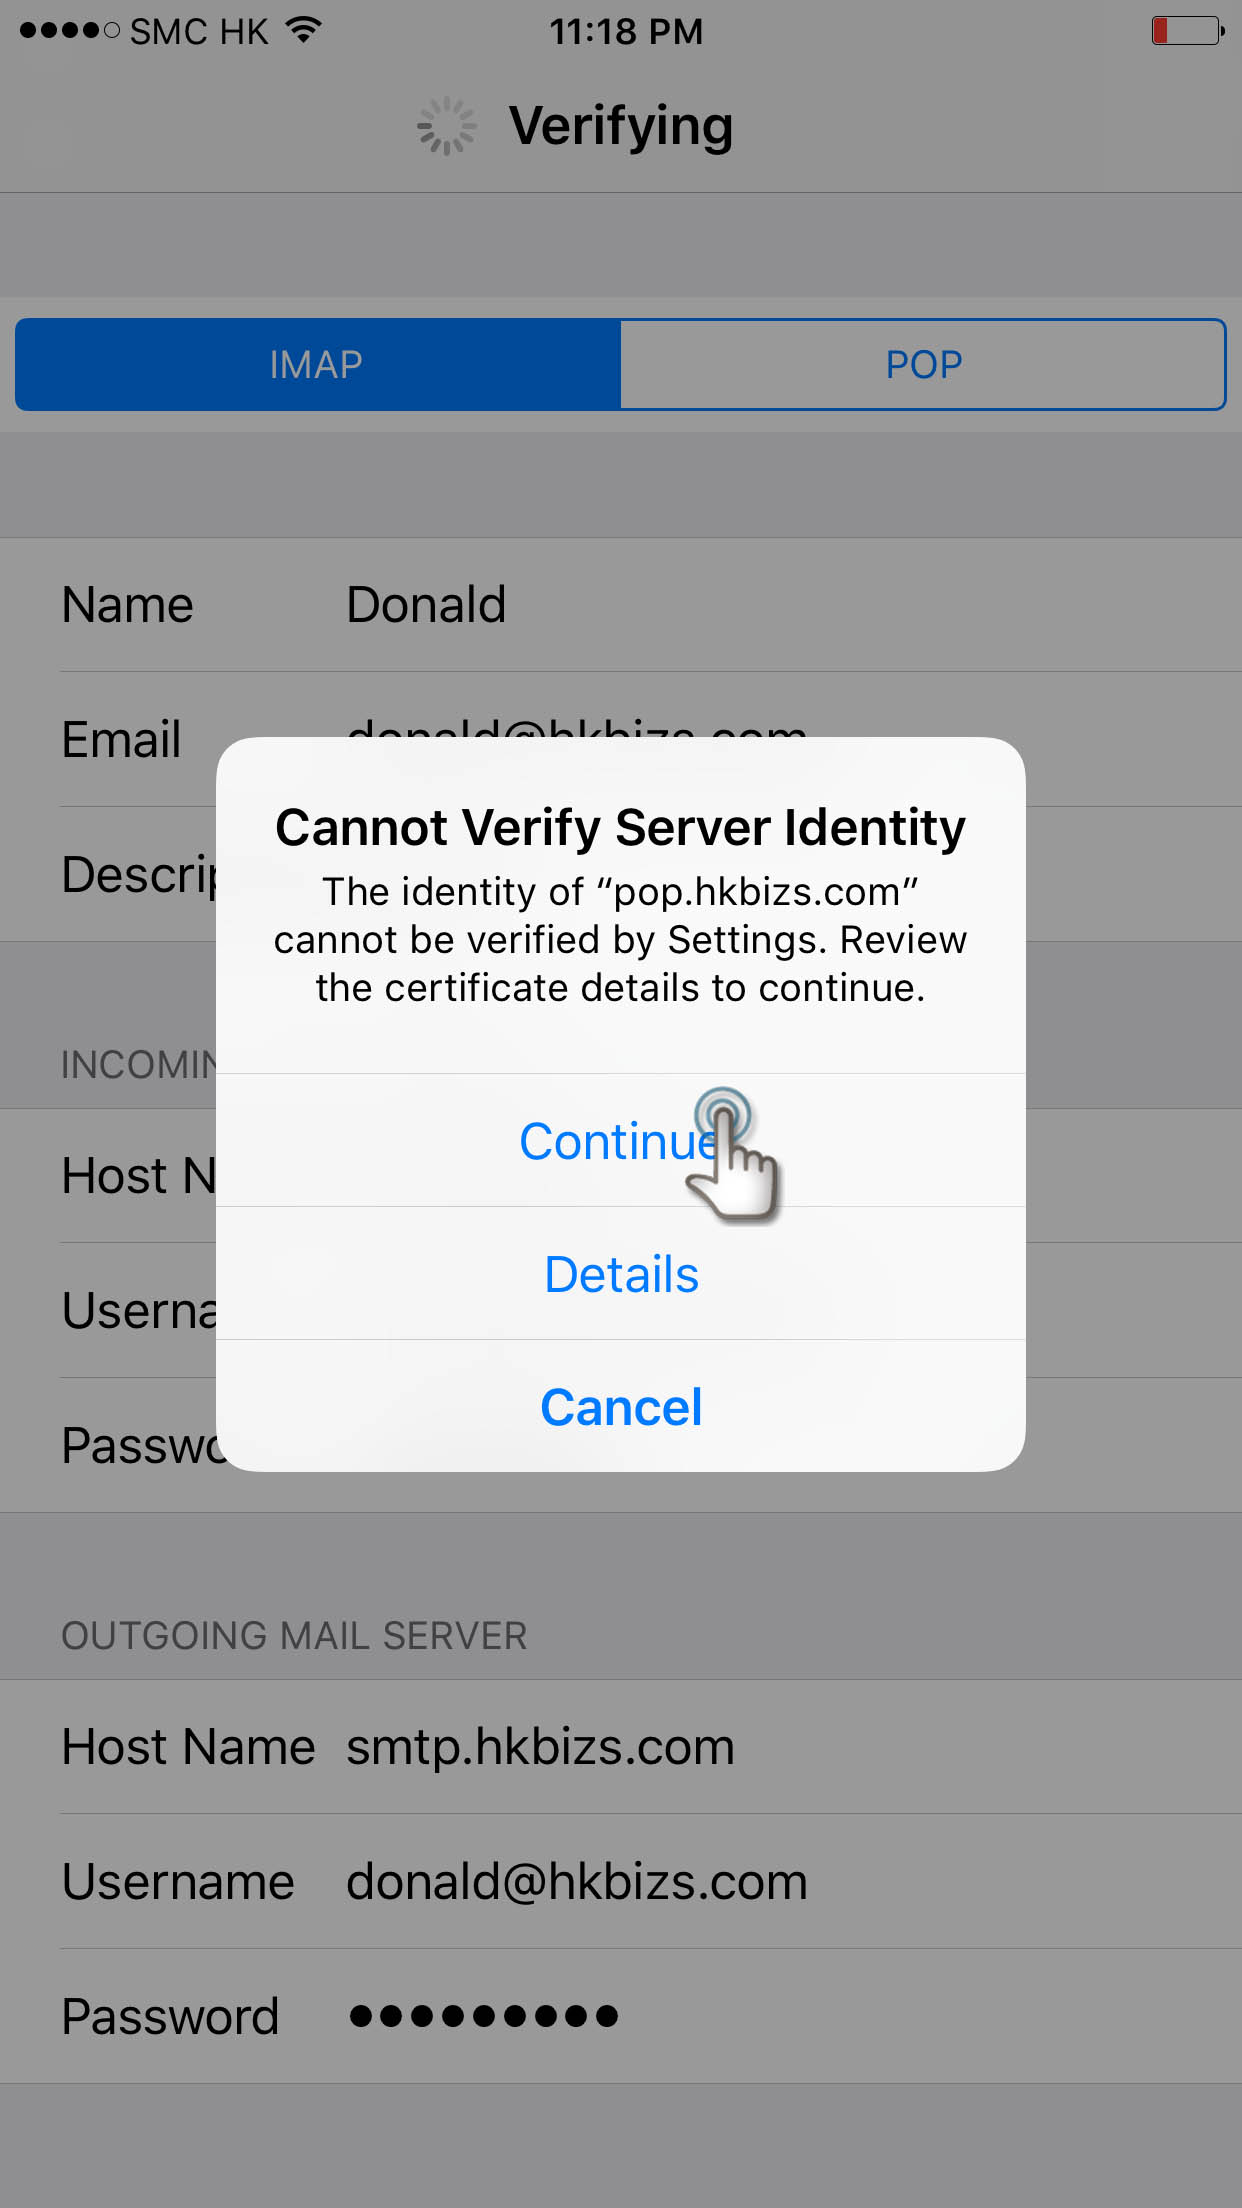
Task: Cancel the server identity alert
Action: point(620,1406)
